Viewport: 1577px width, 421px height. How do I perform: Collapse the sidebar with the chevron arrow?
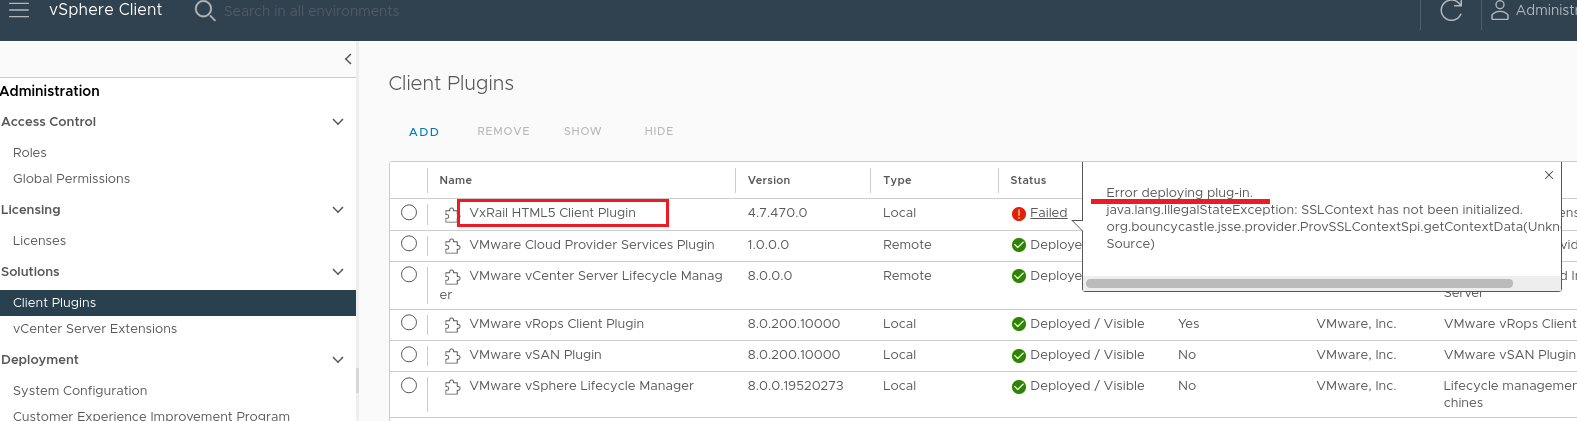point(347,59)
